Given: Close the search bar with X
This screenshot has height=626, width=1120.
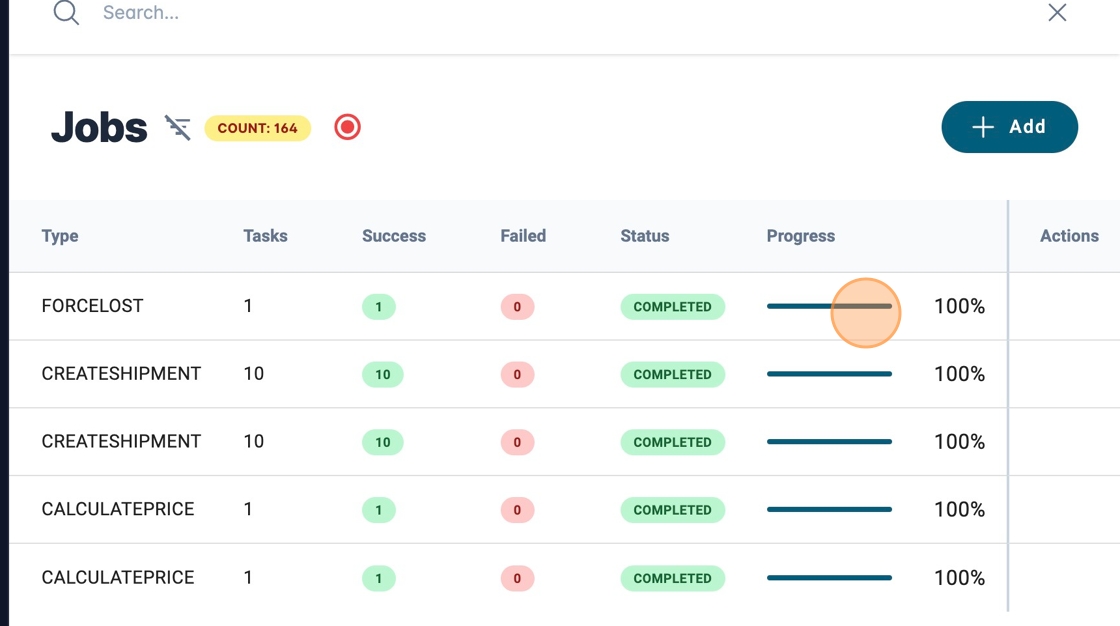Looking at the screenshot, I should [x=1057, y=13].
